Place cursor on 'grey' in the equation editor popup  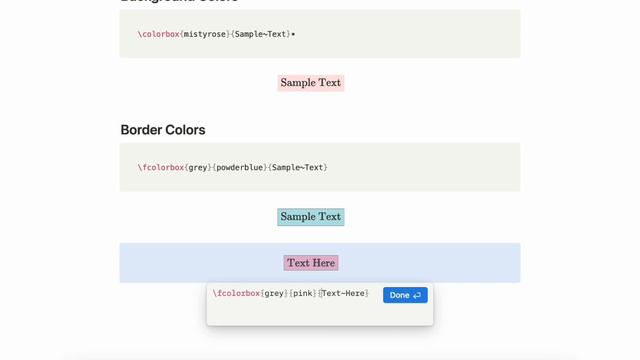tap(274, 293)
